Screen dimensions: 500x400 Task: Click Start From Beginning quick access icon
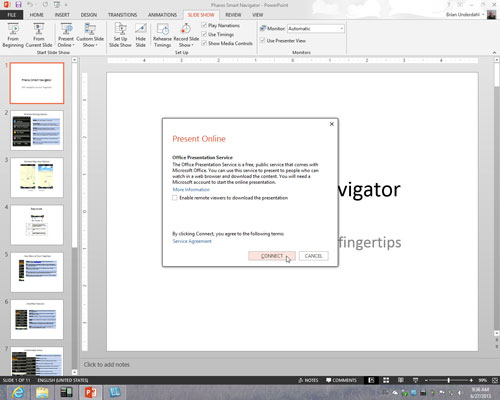point(57,5)
